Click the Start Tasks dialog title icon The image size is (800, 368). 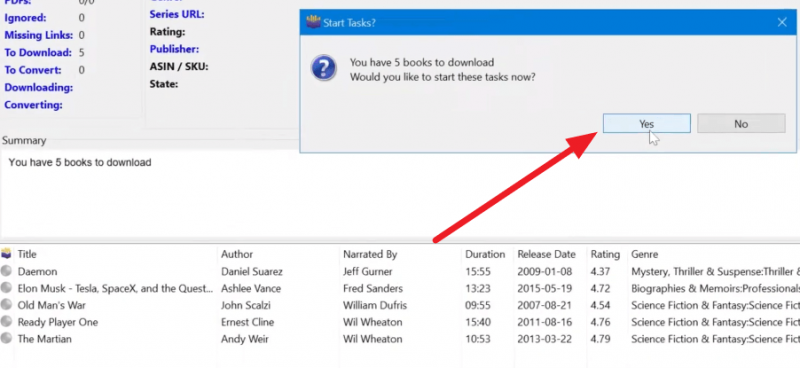[313, 22]
